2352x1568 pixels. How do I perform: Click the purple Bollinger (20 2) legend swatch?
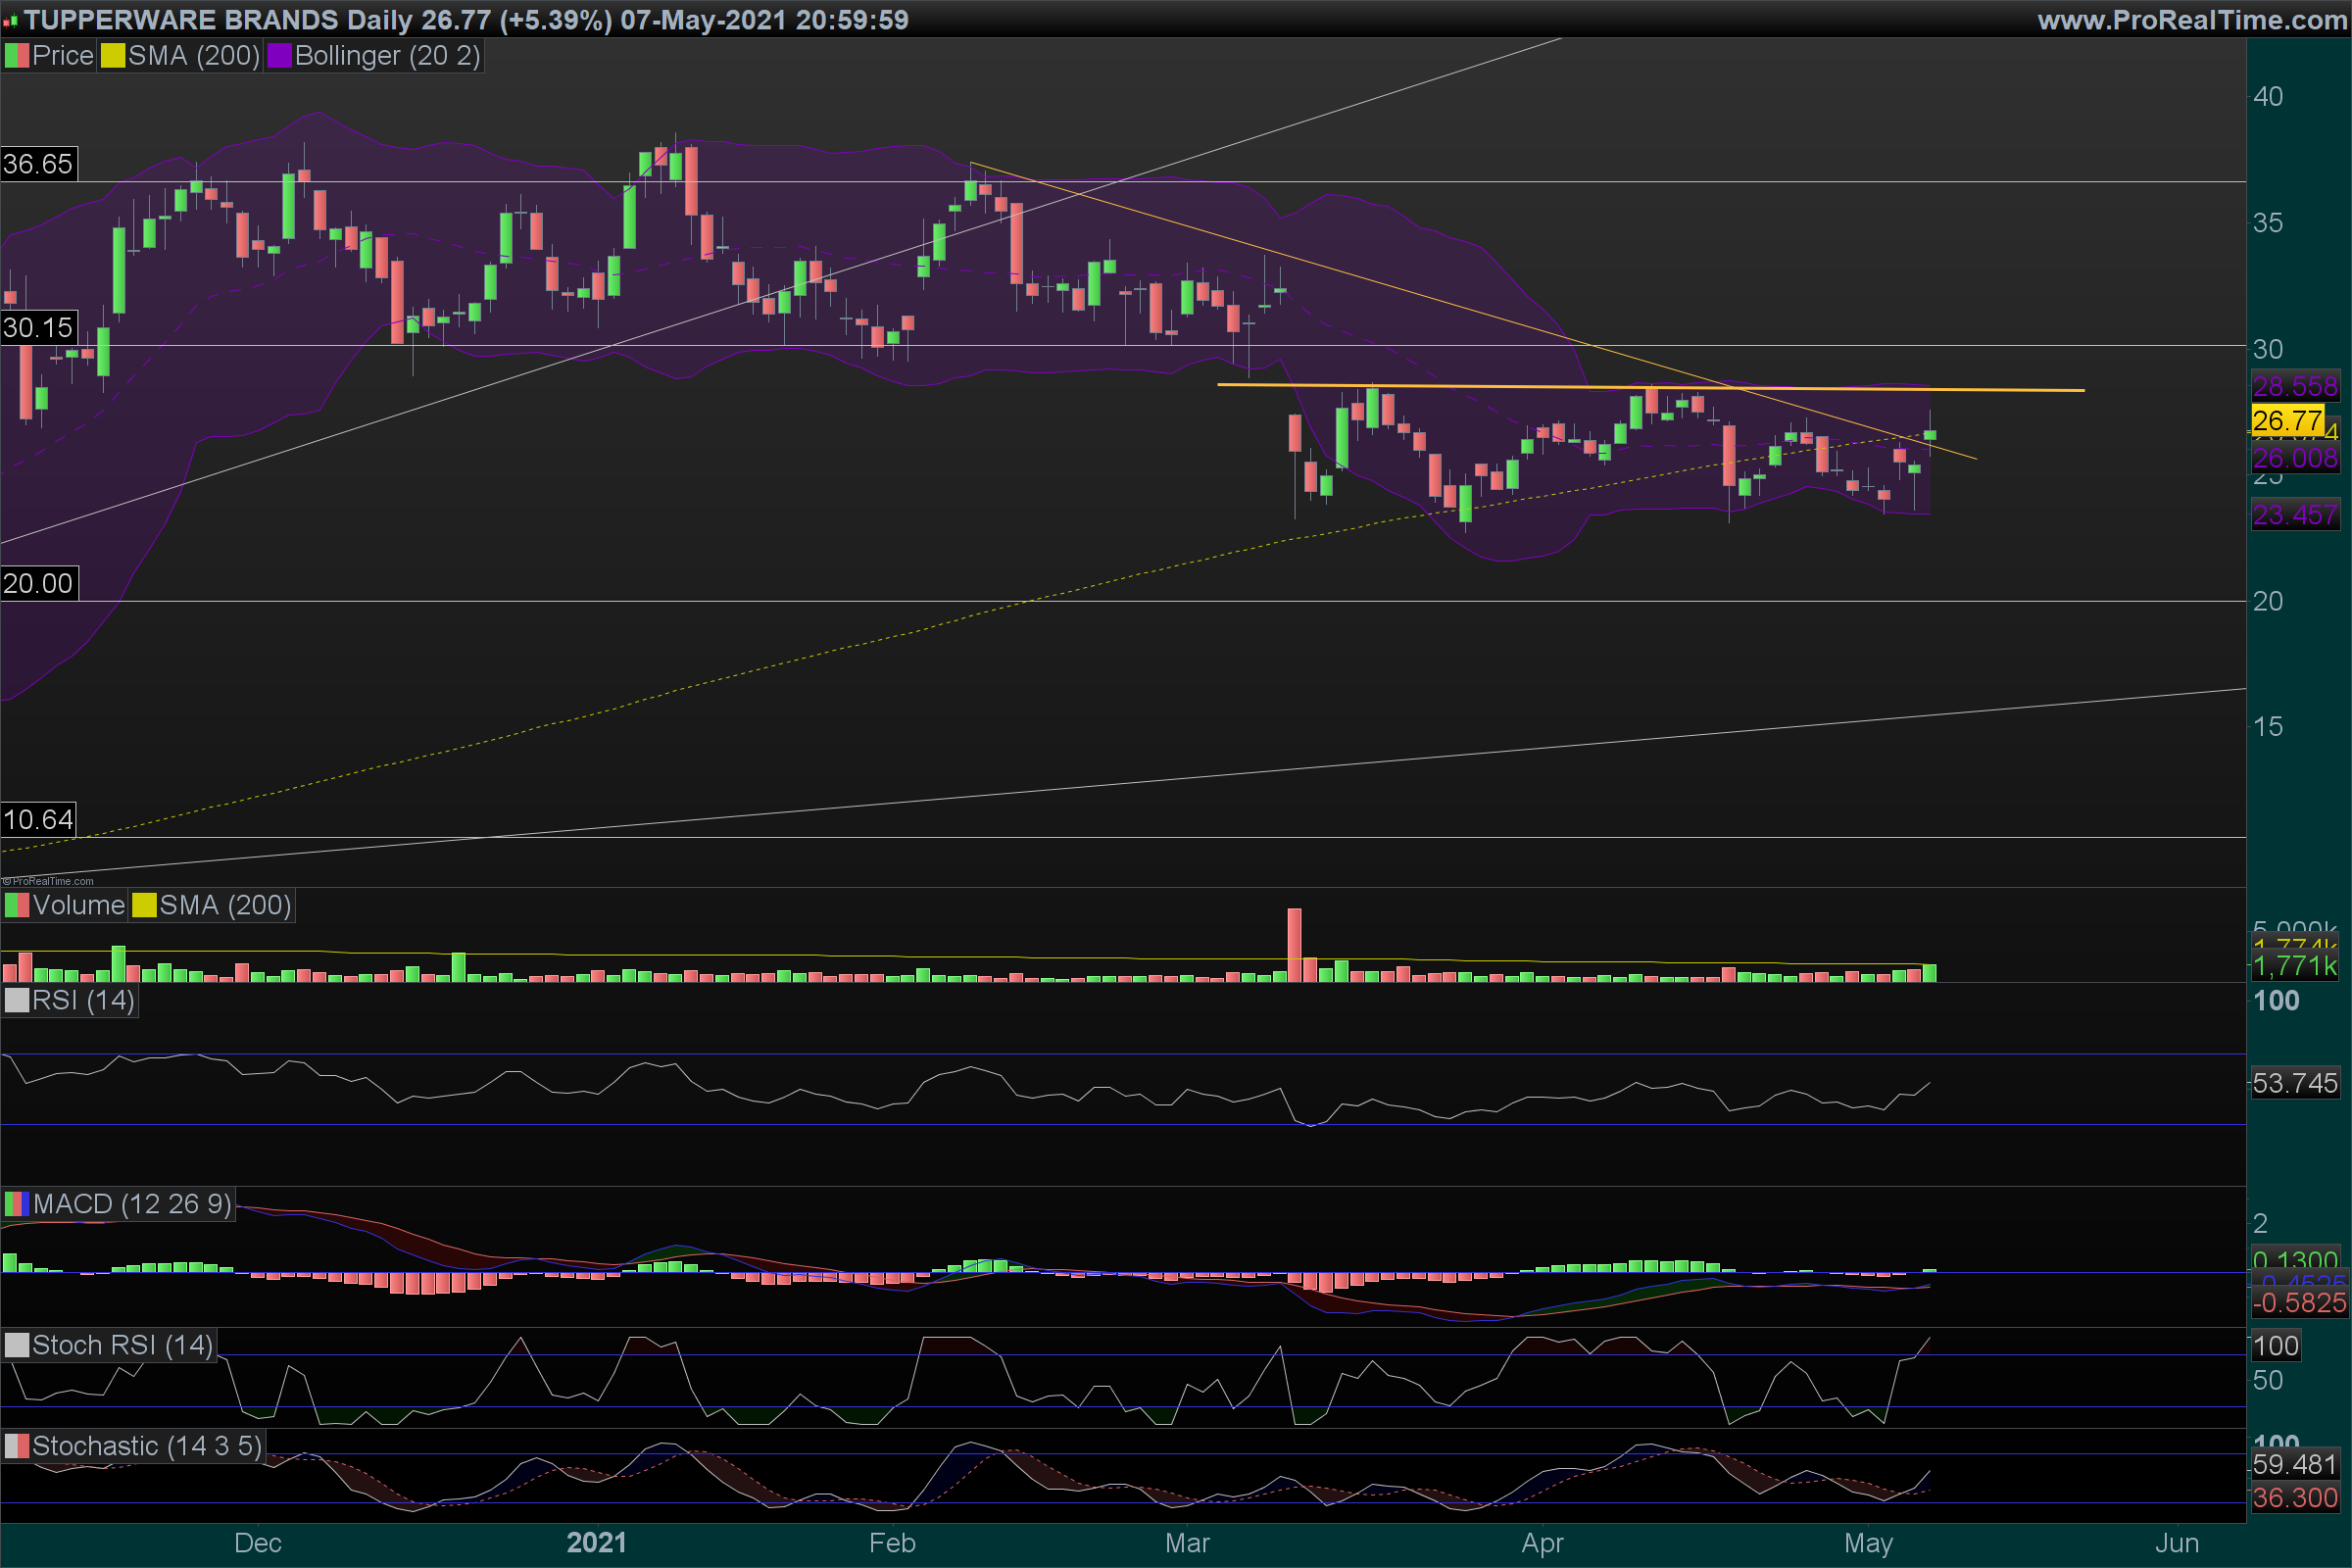coord(279,56)
